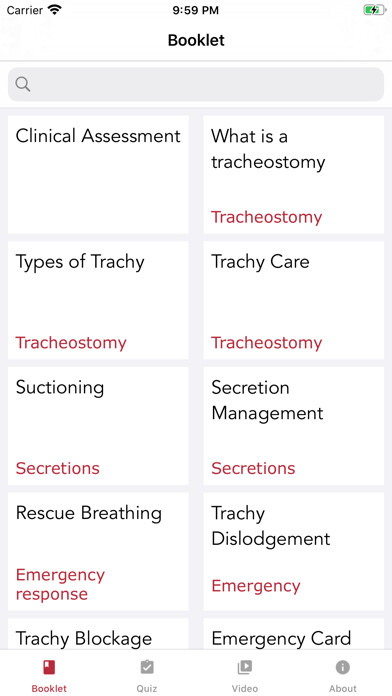
Task: Open the Rescue Breathing card
Action: pos(98,551)
